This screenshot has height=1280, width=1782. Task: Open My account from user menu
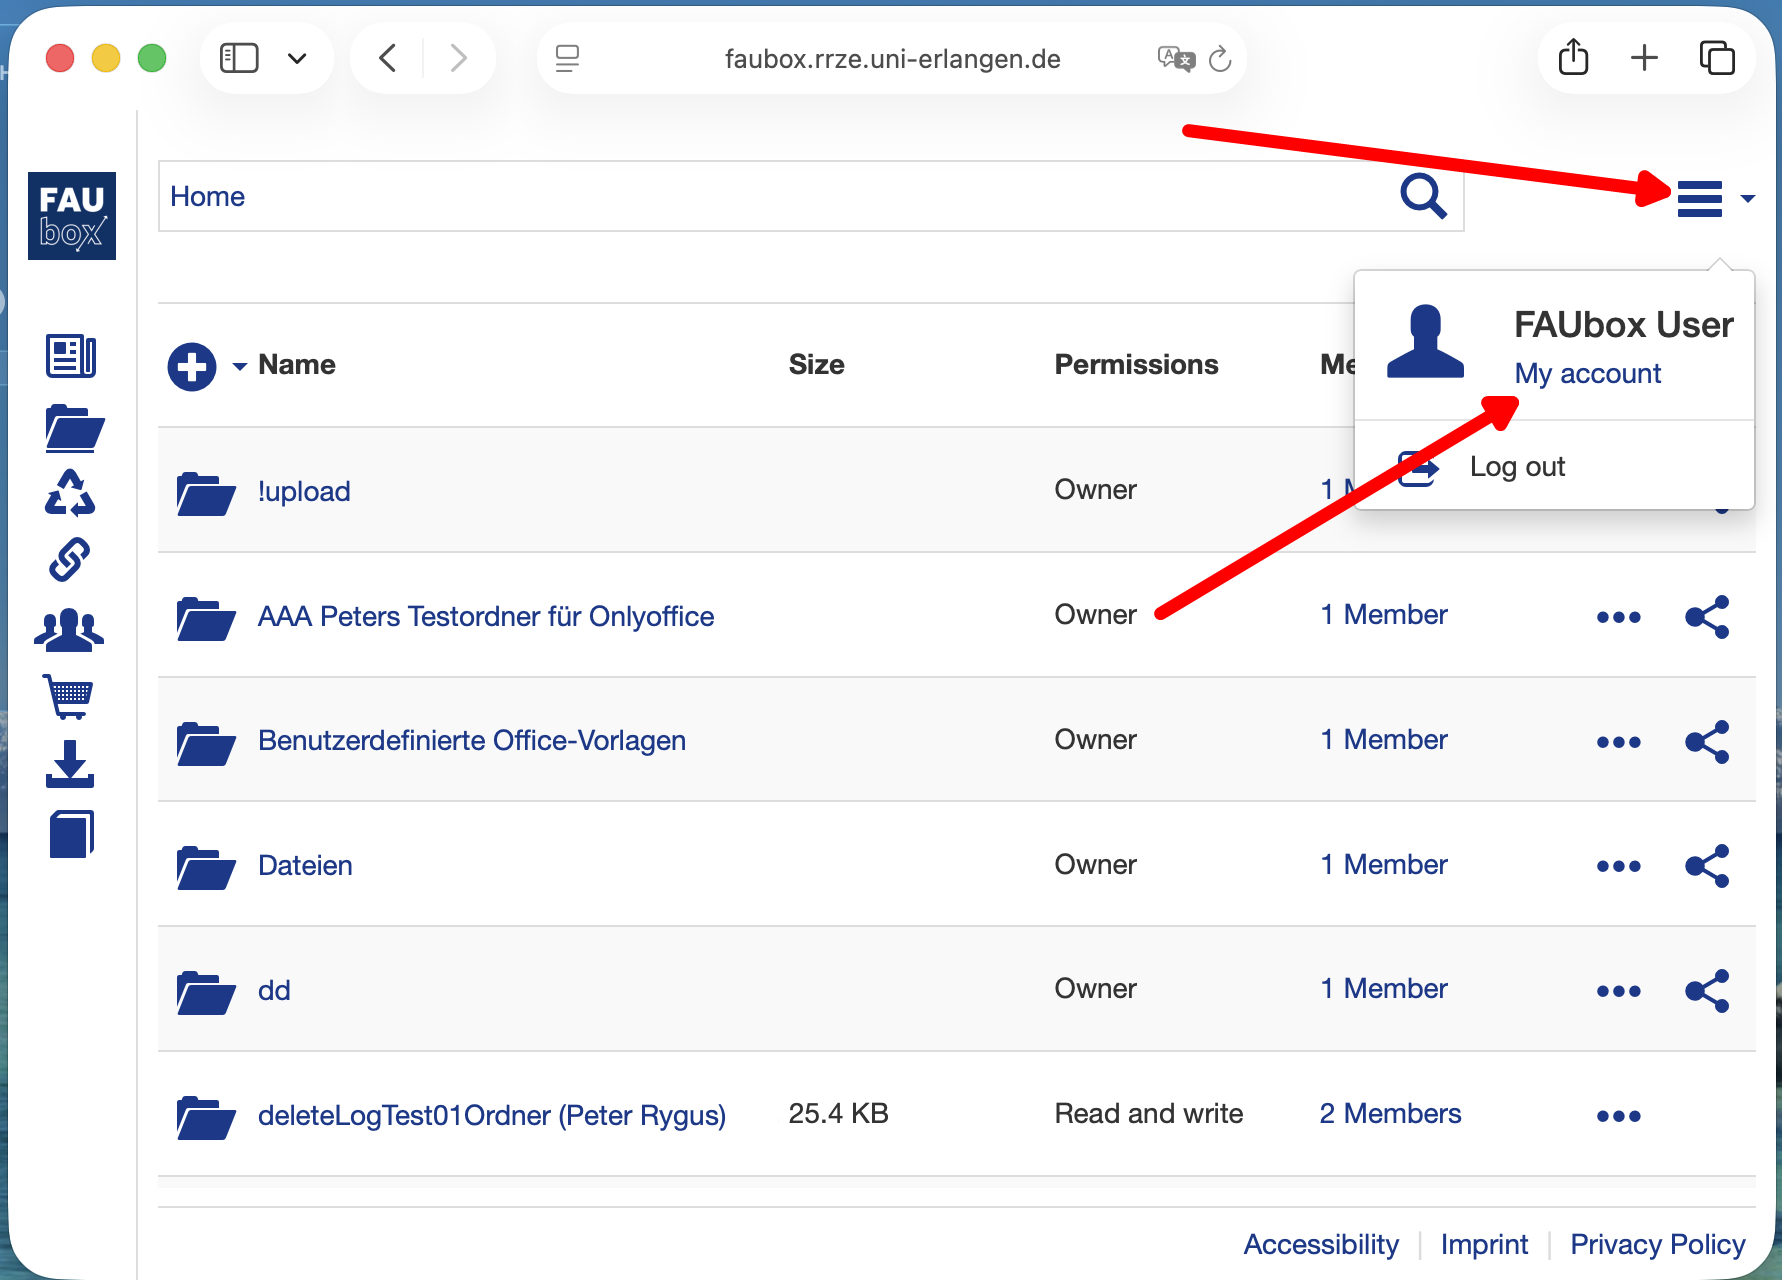pyautogui.click(x=1587, y=374)
